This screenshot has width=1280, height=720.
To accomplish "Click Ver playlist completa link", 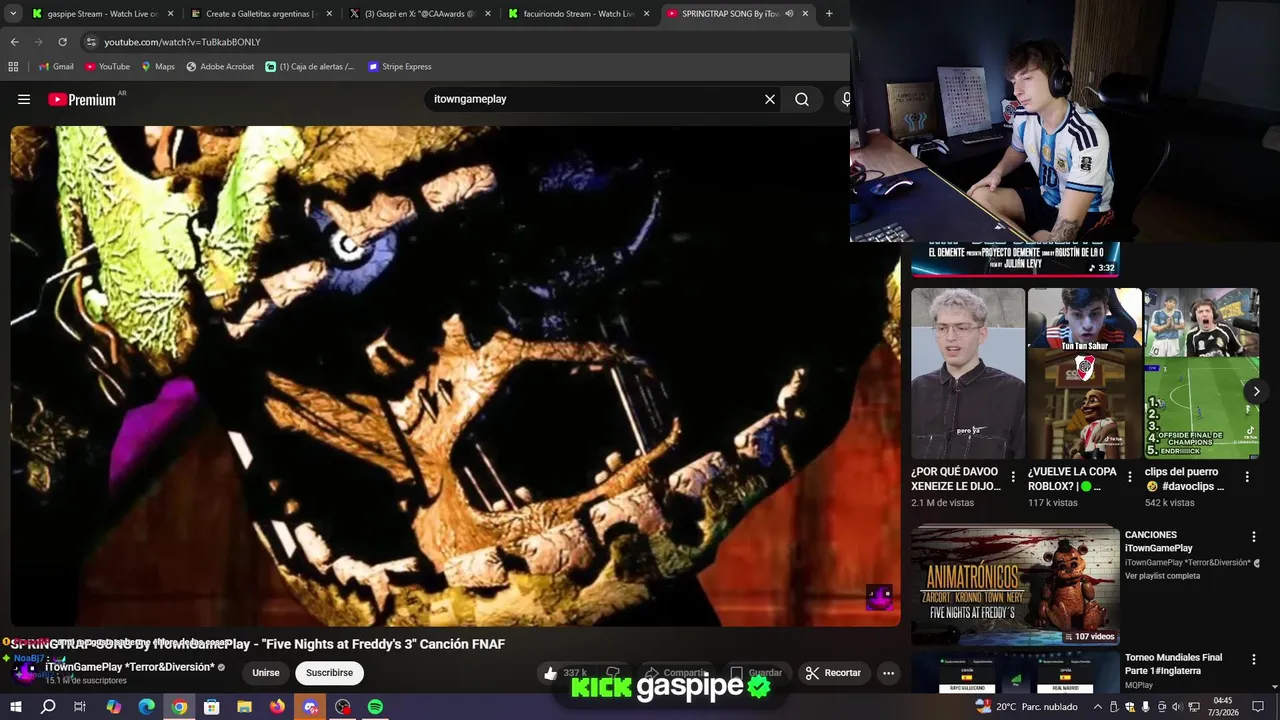I will point(1162,576).
